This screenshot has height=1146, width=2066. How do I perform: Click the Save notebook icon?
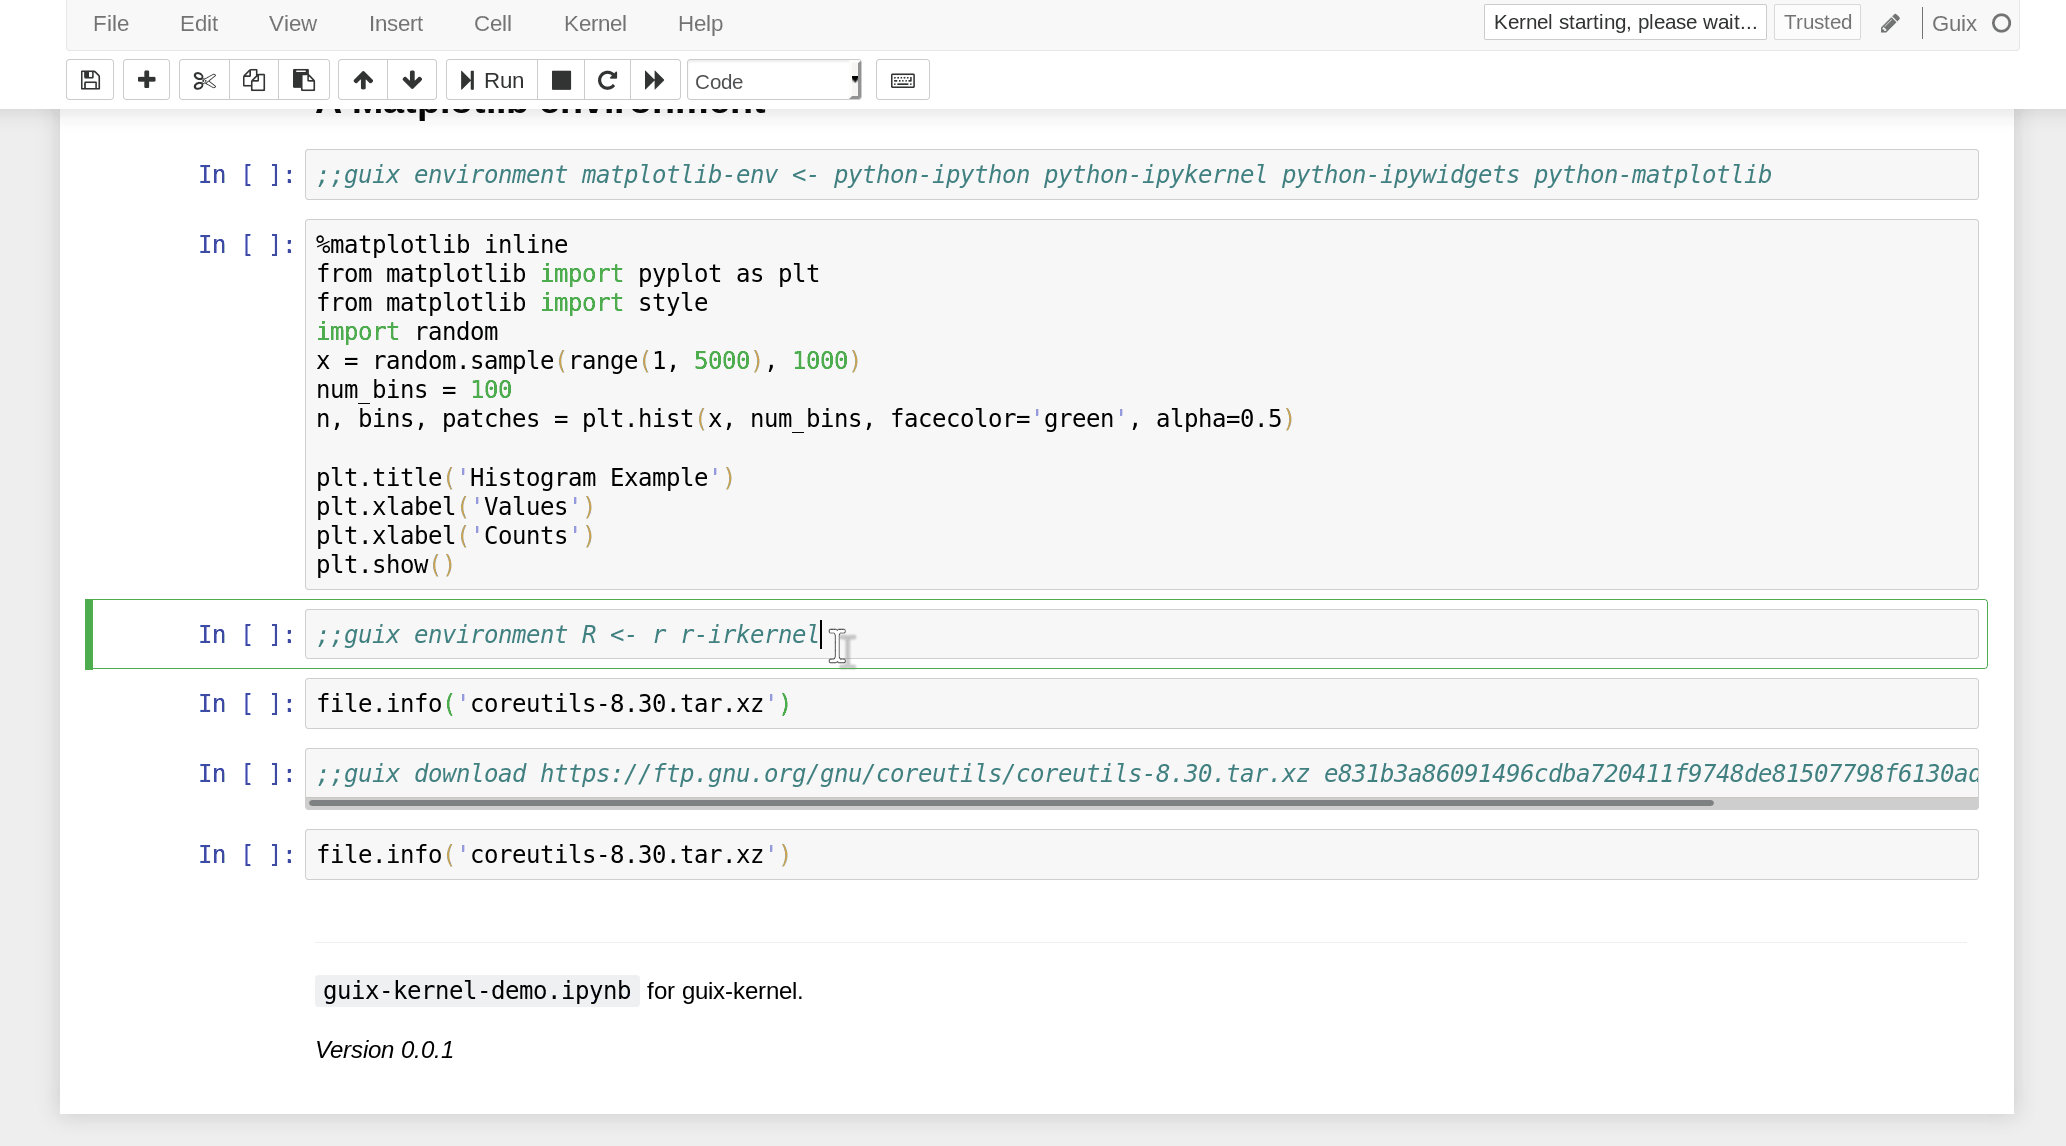(90, 80)
